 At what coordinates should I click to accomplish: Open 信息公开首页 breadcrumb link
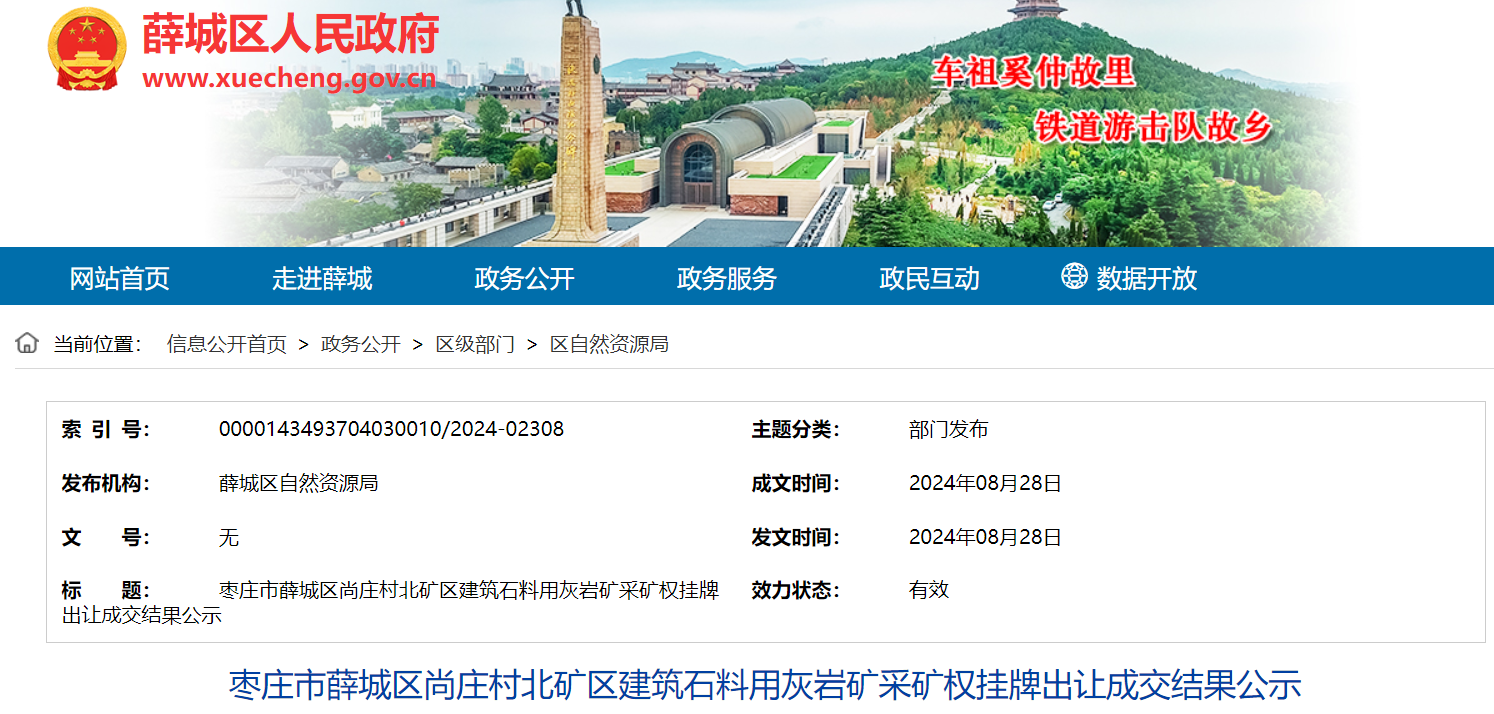(226, 344)
